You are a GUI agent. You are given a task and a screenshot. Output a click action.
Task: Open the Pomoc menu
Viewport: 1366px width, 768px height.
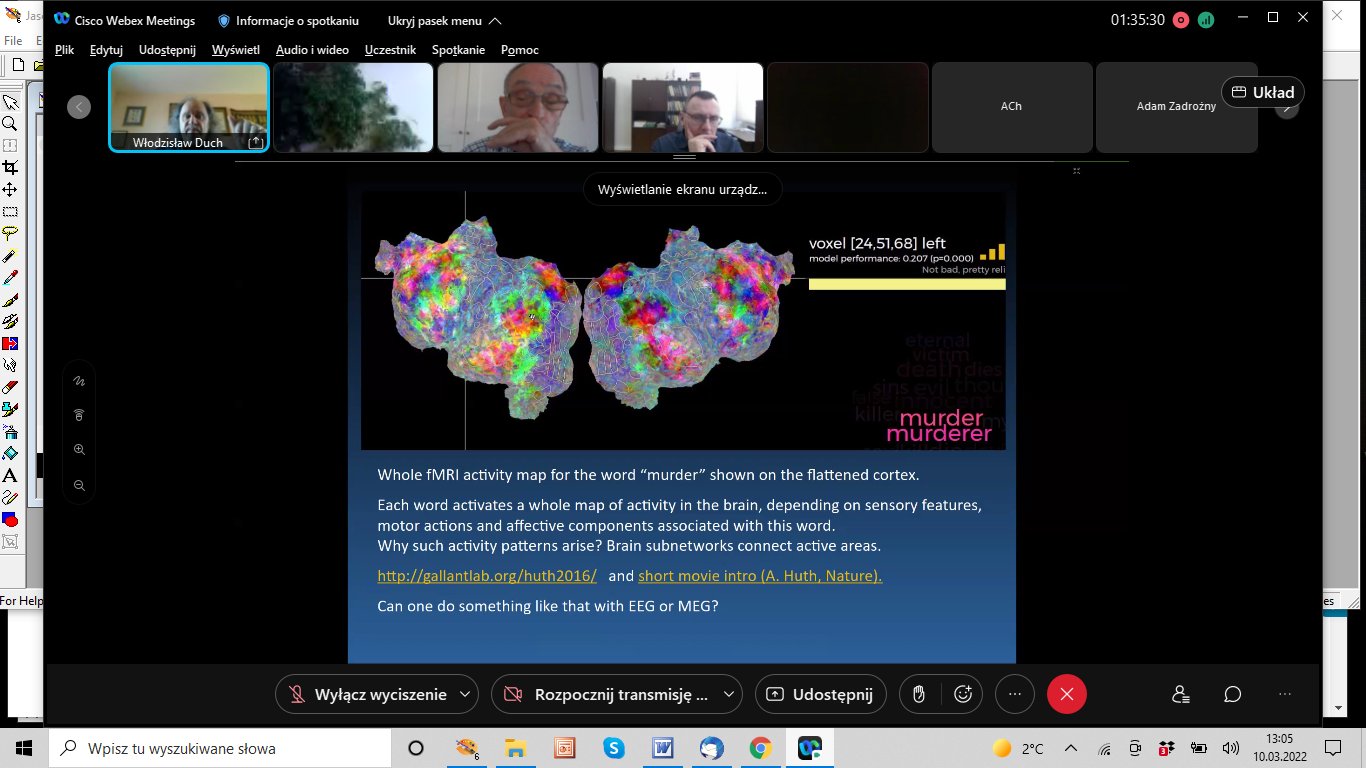coord(520,50)
